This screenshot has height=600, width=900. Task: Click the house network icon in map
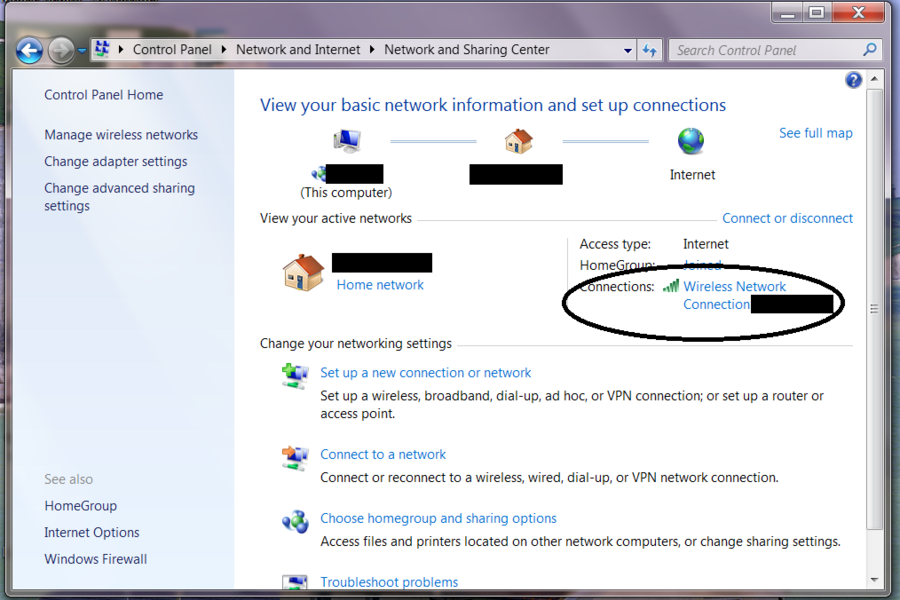[518, 141]
